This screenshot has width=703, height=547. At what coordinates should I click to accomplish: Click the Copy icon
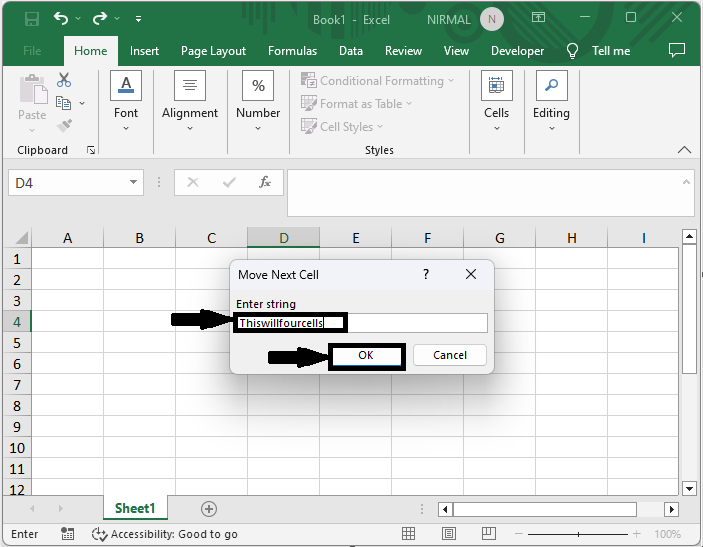click(63, 103)
